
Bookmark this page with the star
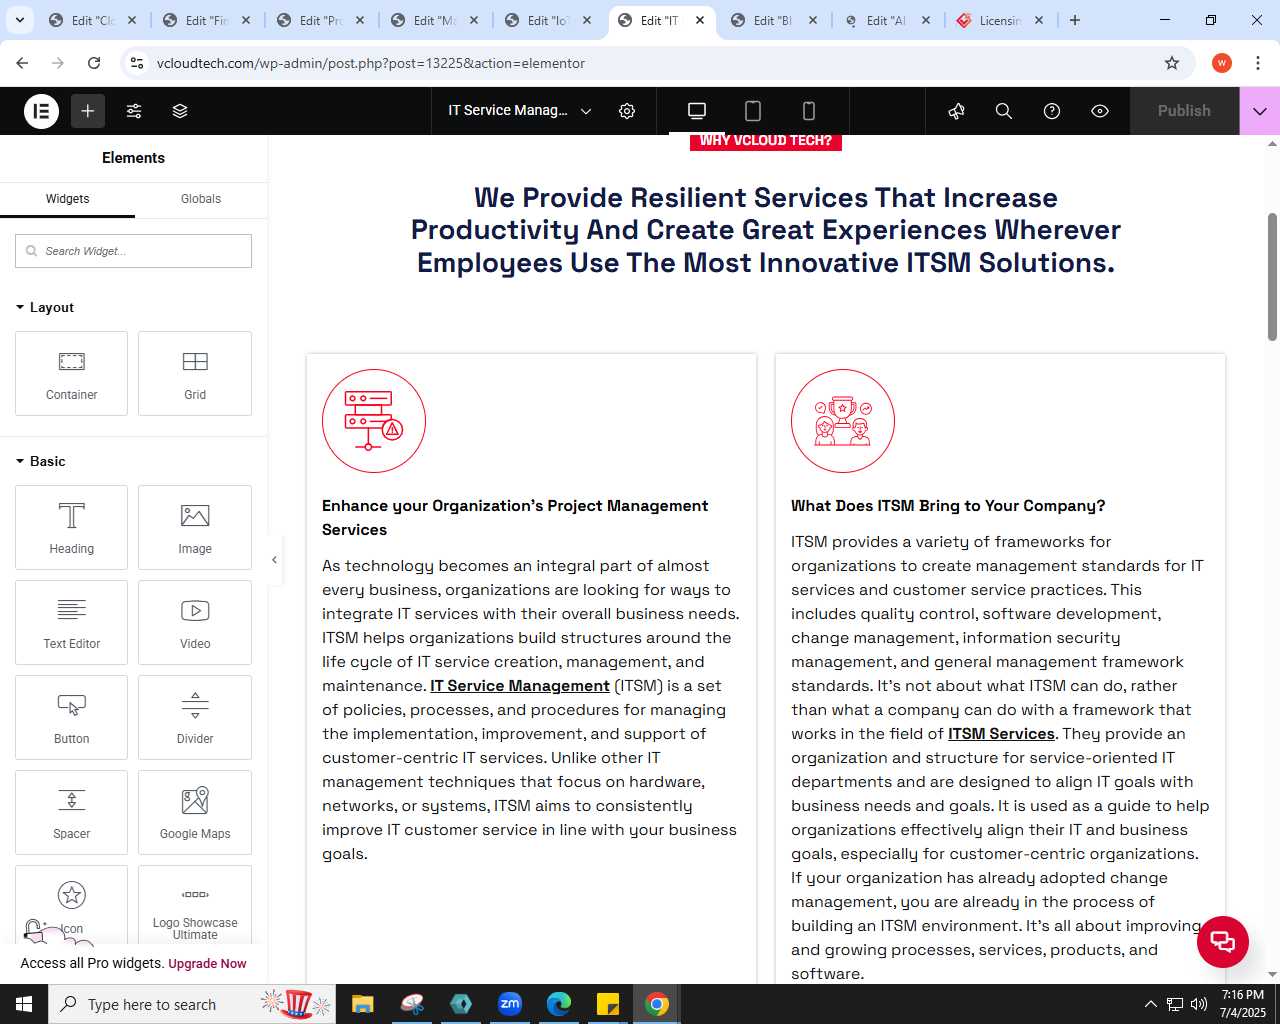pos(1172,63)
